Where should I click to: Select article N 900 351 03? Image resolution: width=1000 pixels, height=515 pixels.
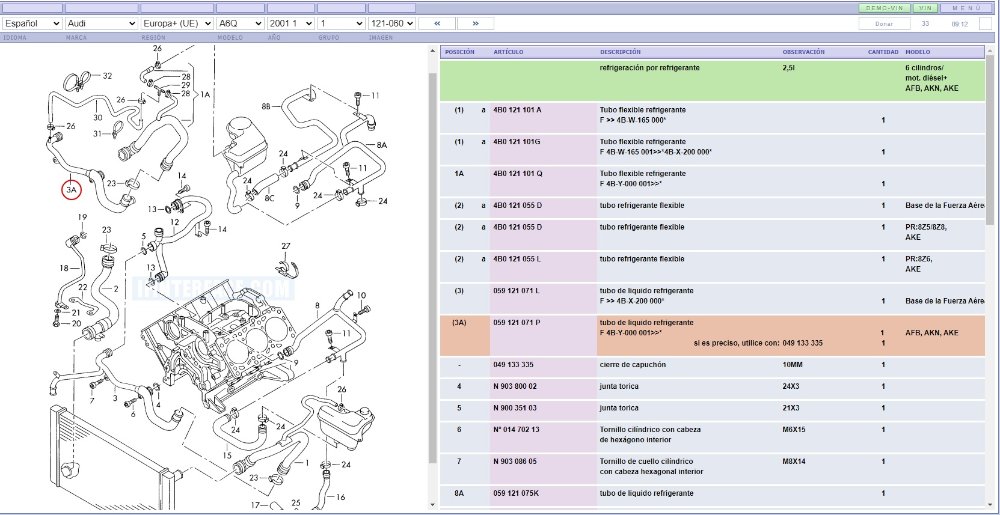(515, 408)
